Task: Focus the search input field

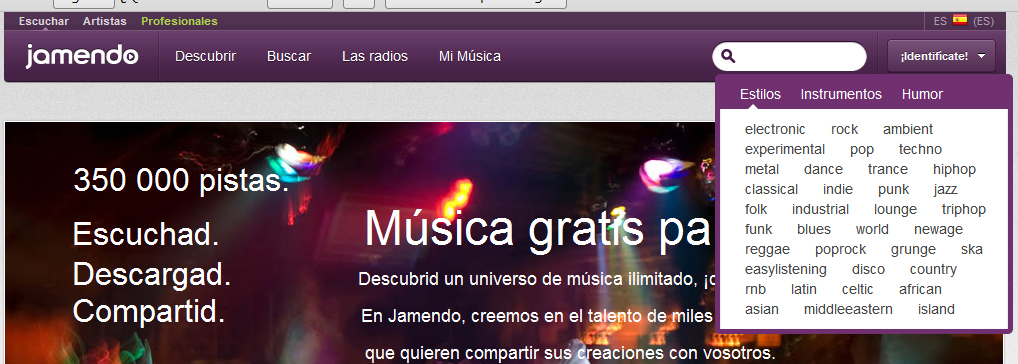Action: 789,56
